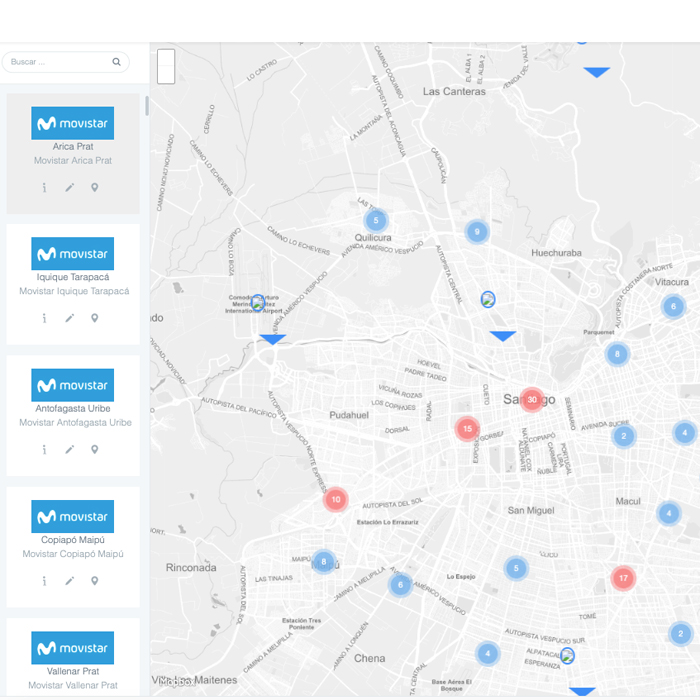The image size is (700, 700).
Task: Open the 6 cluster on Camino a Melipilla
Action: tap(400, 585)
